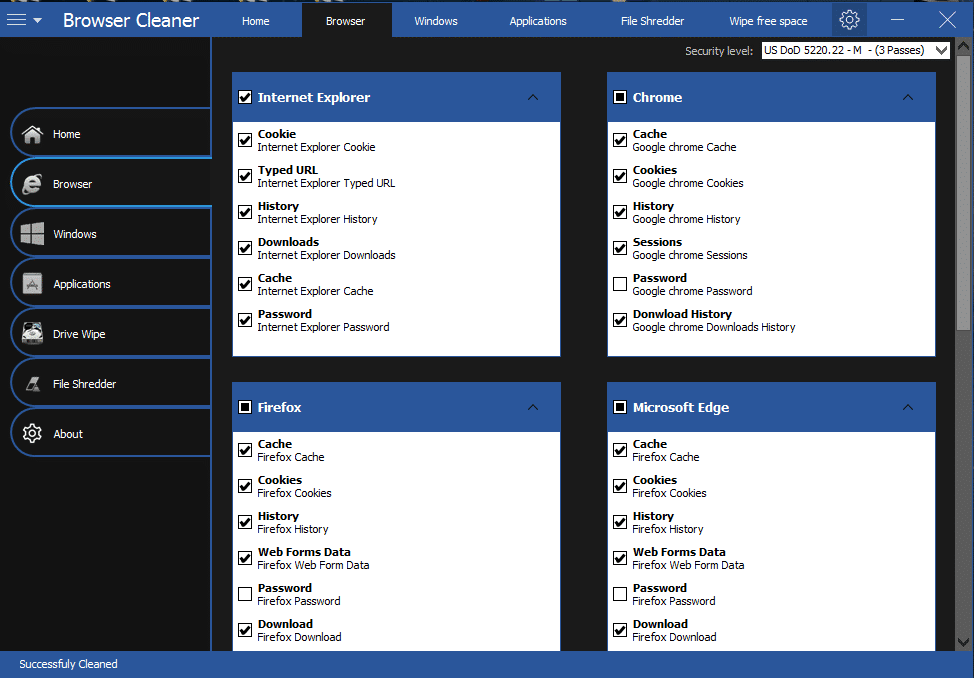
Task: Collapse the Firefox section chevron
Action: (533, 407)
